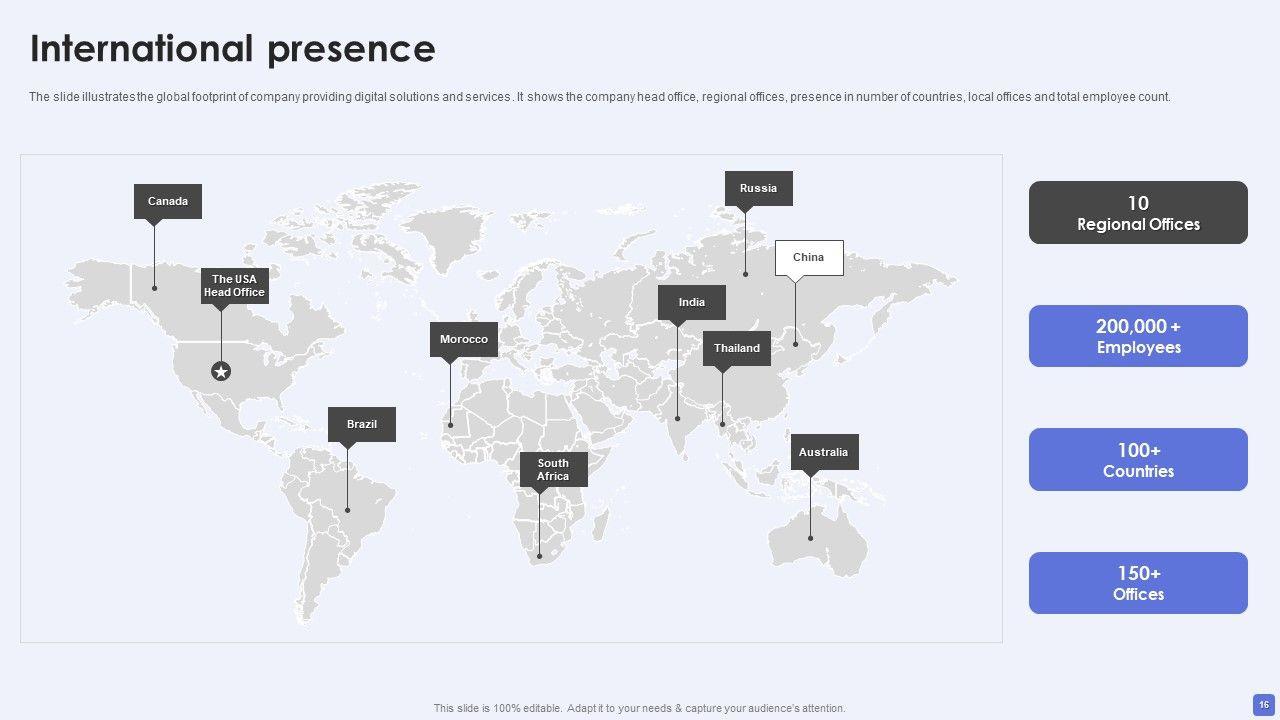
Task: Select the pin dot below the Brazil label
Action: [348, 510]
